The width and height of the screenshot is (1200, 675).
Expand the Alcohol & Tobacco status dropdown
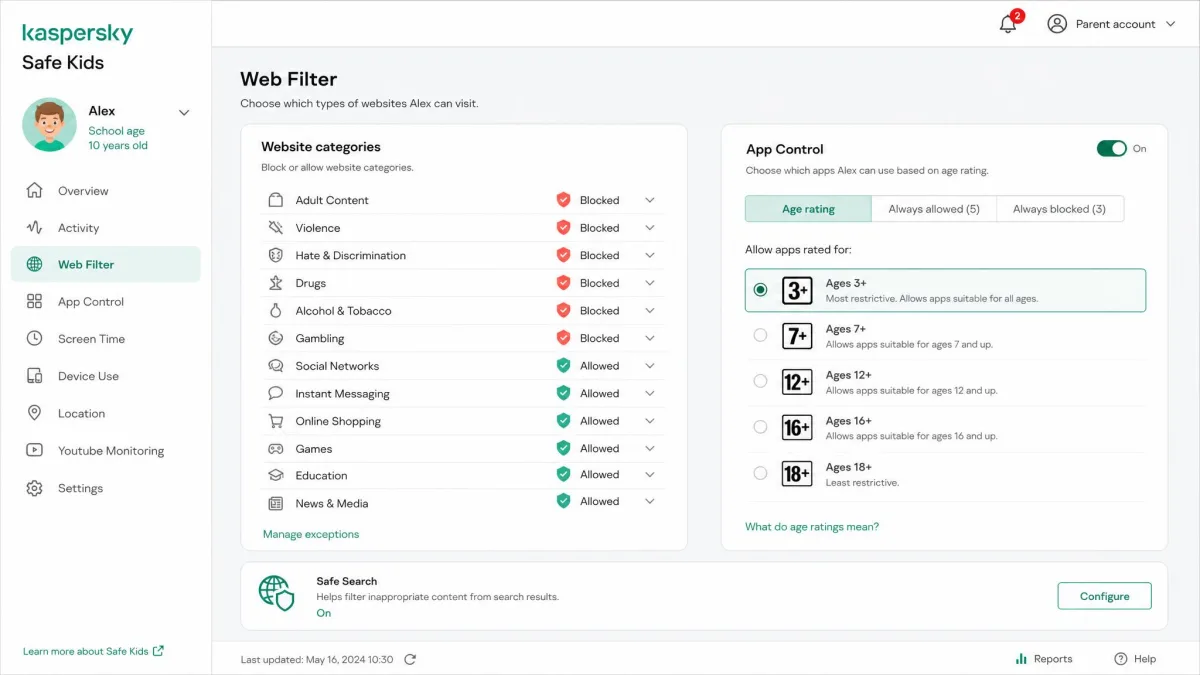pyautogui.click(x=650, y=310)
